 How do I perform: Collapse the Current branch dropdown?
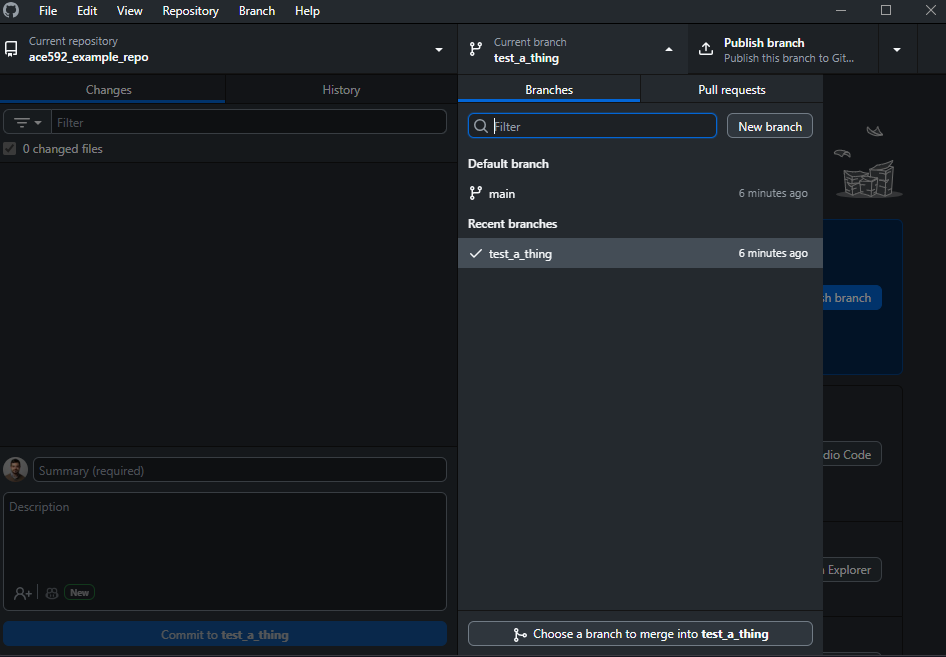(x=669, y=50)
